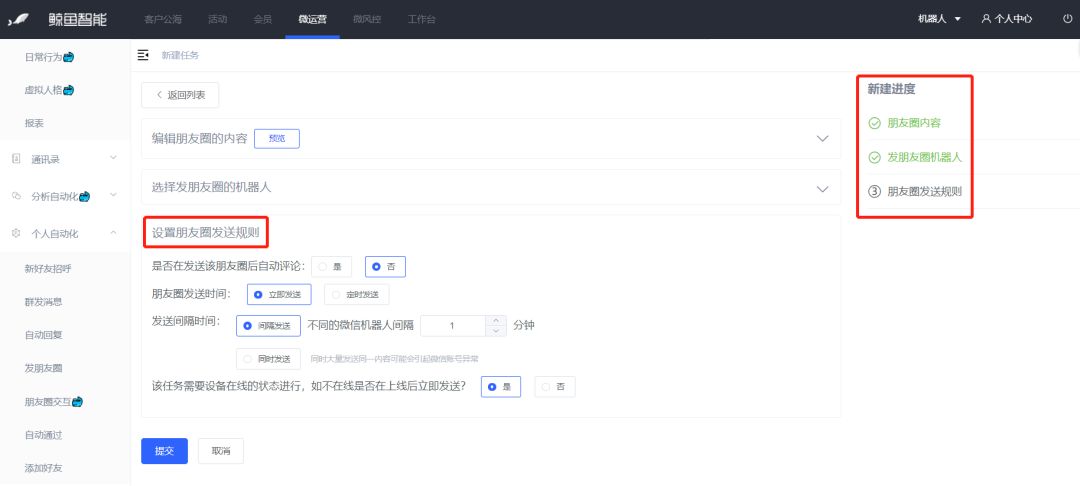This screenshot has width=1080, height=486.
Task: Select 同时发送 simultaneous option
Action: coord(268,359)
